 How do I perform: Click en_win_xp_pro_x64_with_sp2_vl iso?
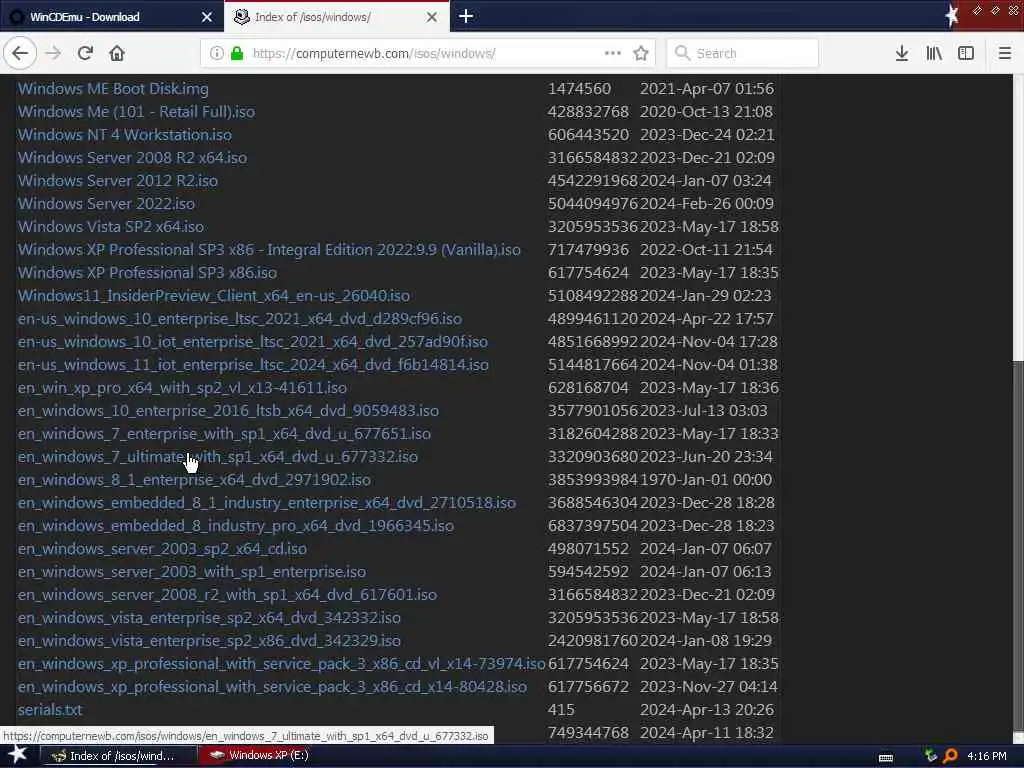(182, 388)
